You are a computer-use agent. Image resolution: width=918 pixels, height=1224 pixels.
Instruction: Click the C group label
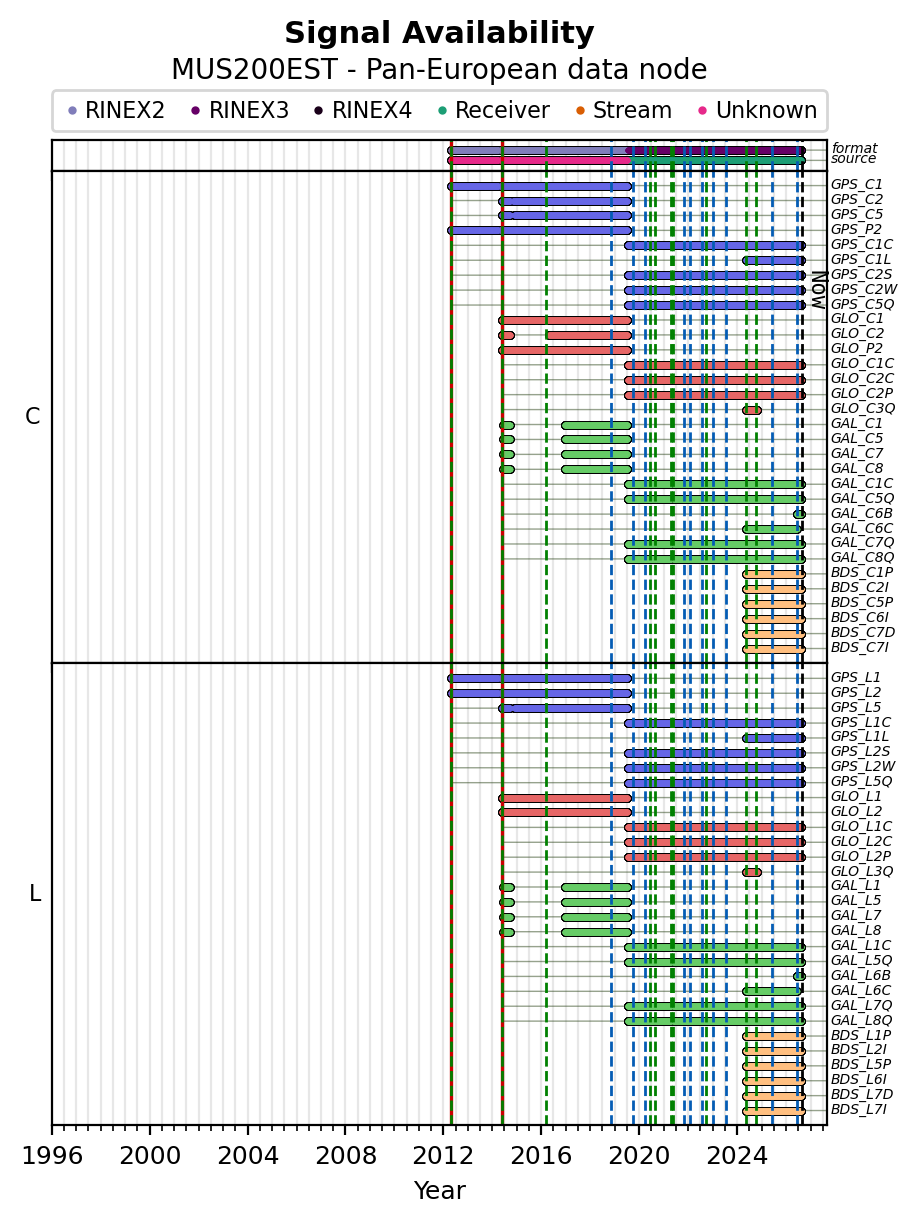coord(33,417)
